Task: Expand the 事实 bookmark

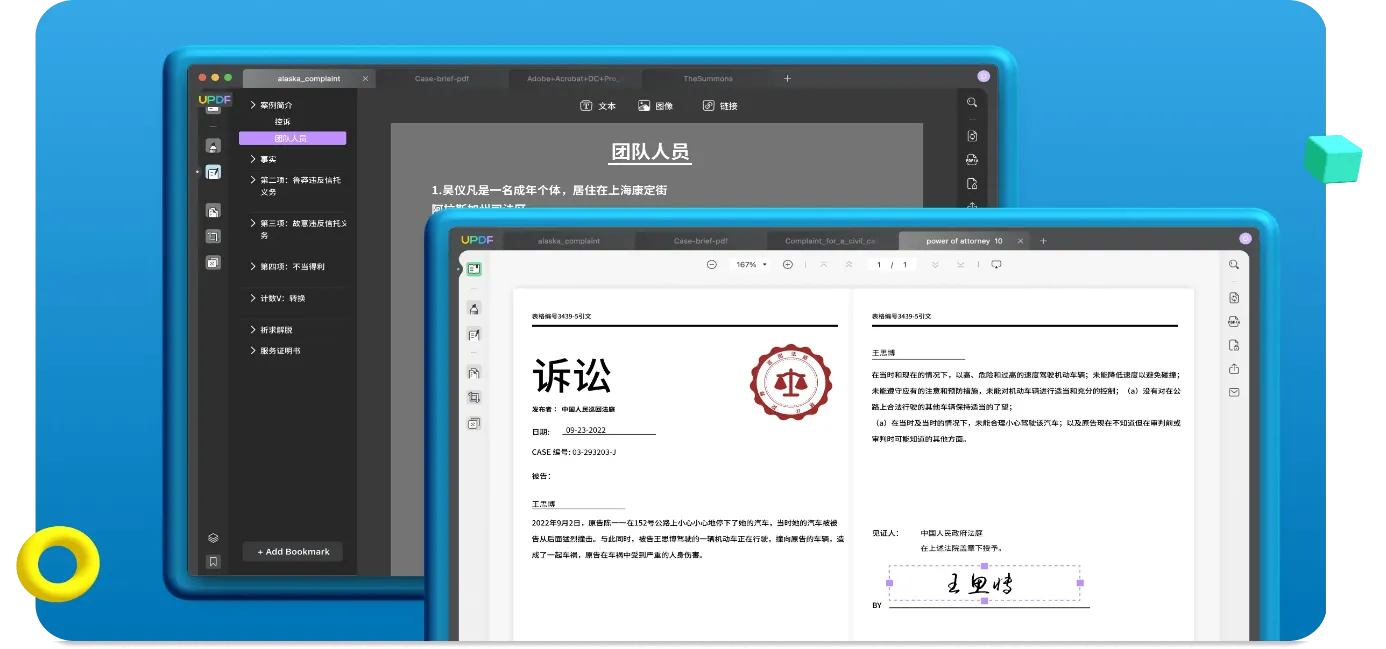Action: click(253, 159)
